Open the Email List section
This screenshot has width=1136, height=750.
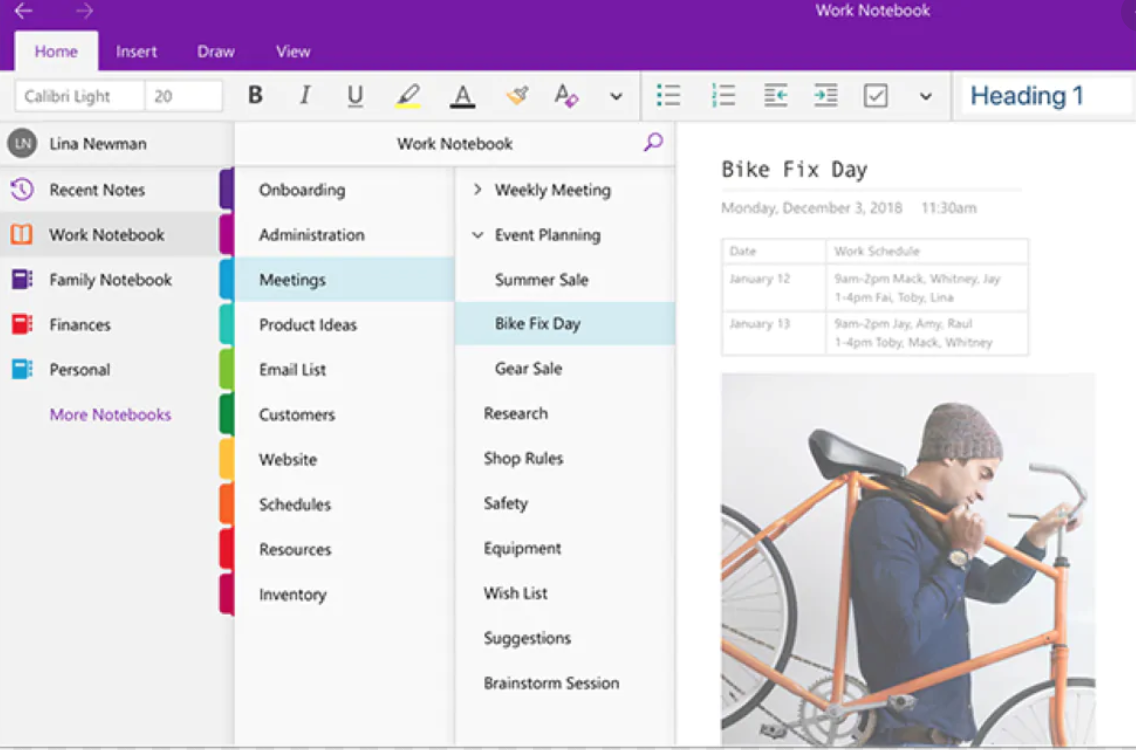(x=345, y=370)
